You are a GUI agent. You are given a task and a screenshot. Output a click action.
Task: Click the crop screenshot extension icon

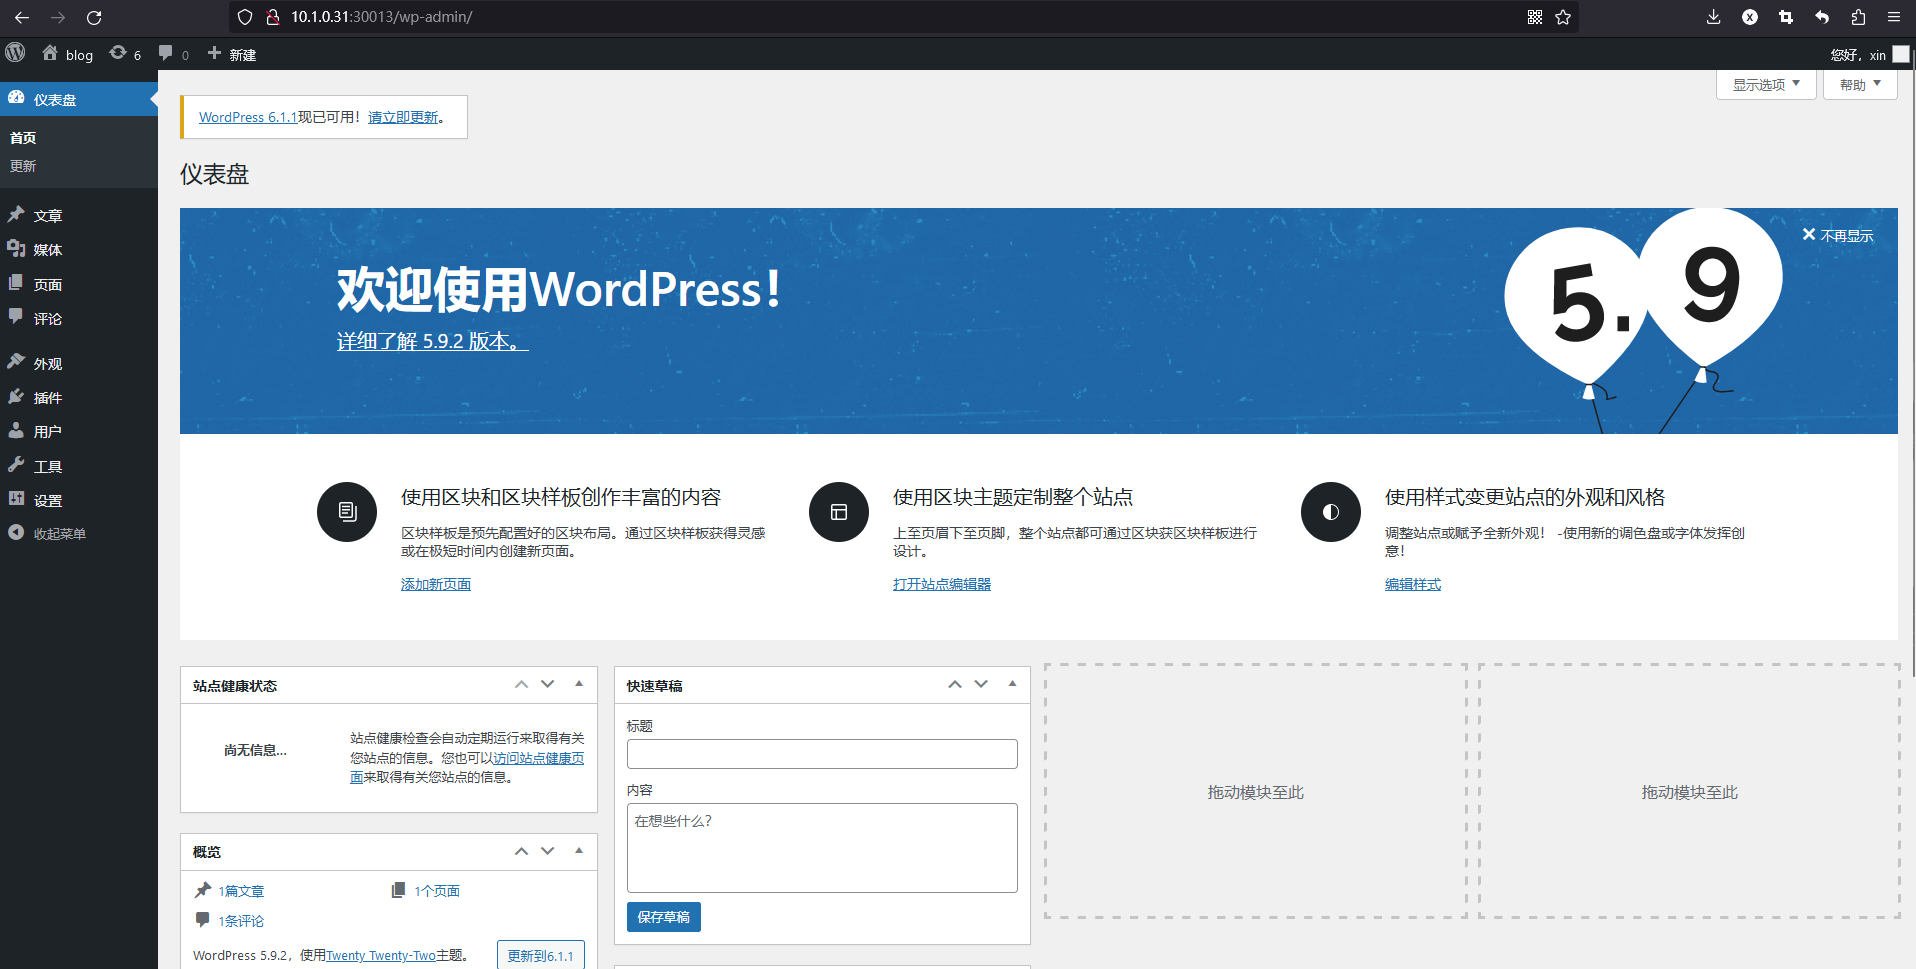1786,17
